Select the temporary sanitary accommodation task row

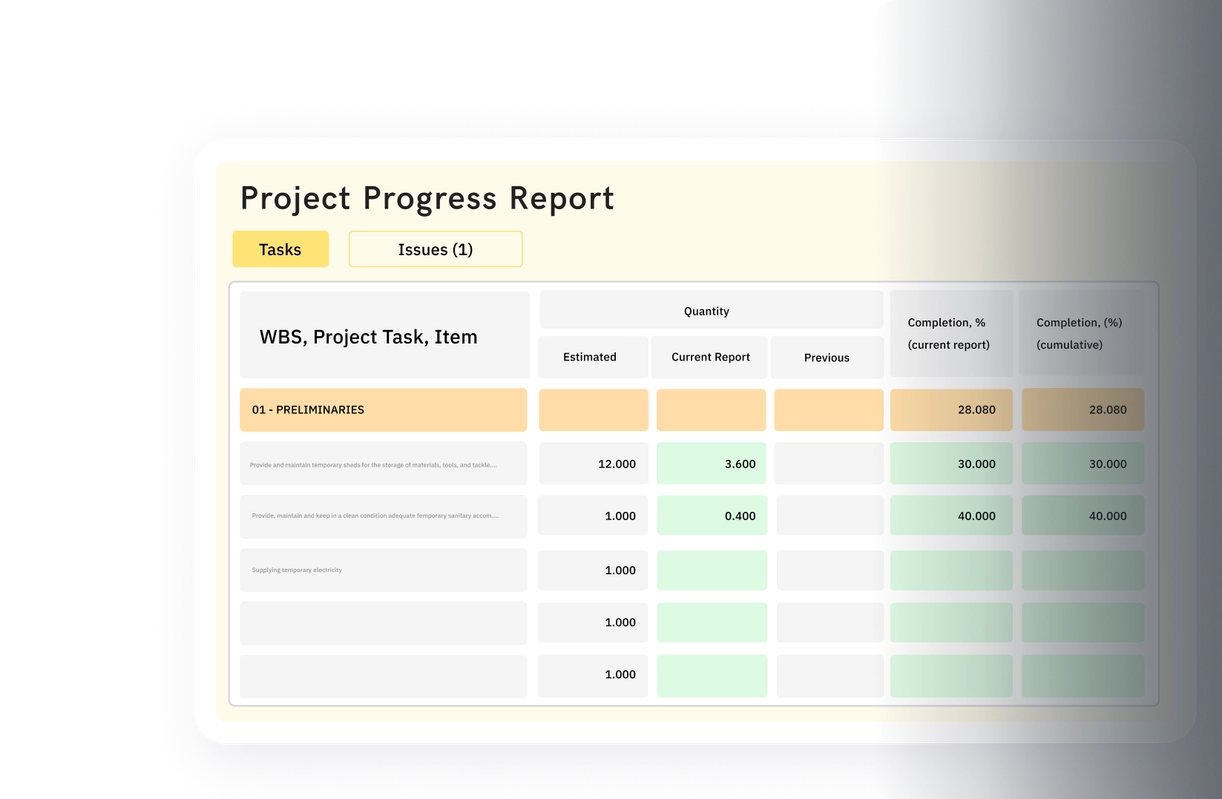(x=383, y=516)
